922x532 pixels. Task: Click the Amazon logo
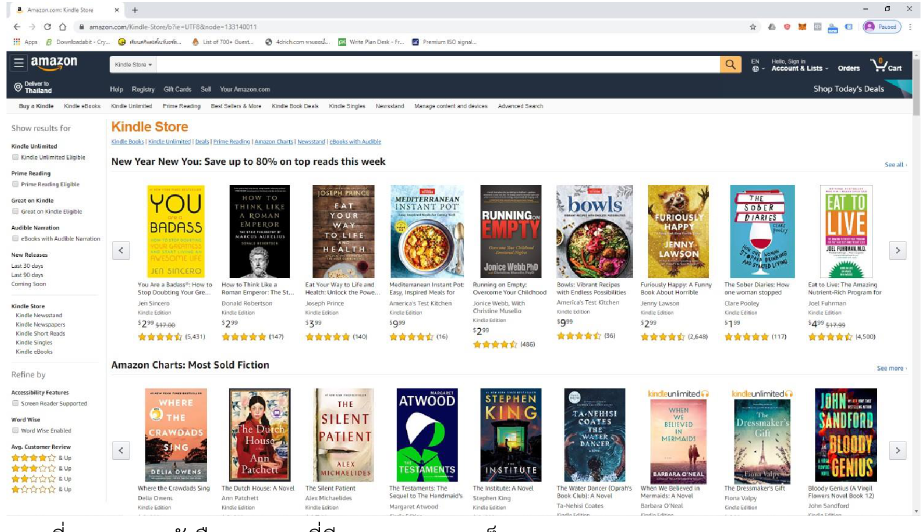[54, 63]
